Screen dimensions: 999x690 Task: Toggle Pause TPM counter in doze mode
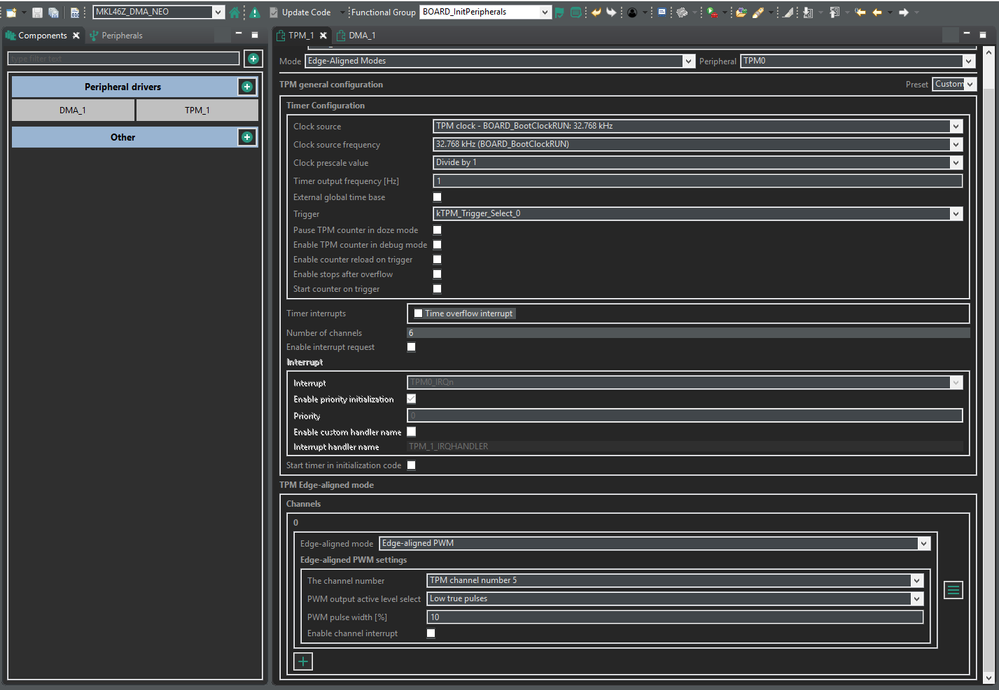tap(437, 230)
